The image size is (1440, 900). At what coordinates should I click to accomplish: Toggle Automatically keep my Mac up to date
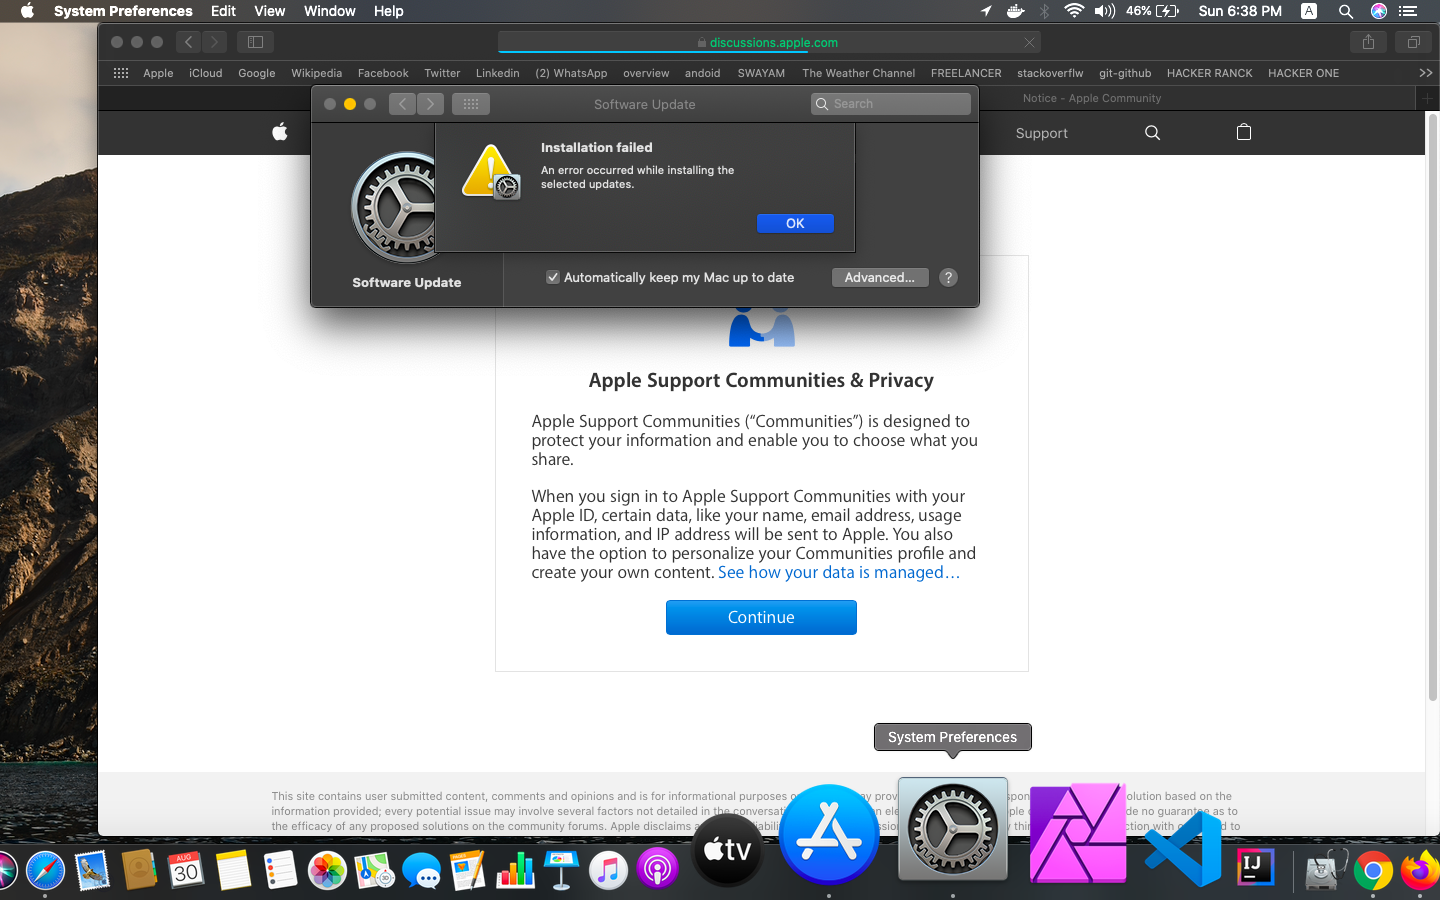[x=552, y=277]
